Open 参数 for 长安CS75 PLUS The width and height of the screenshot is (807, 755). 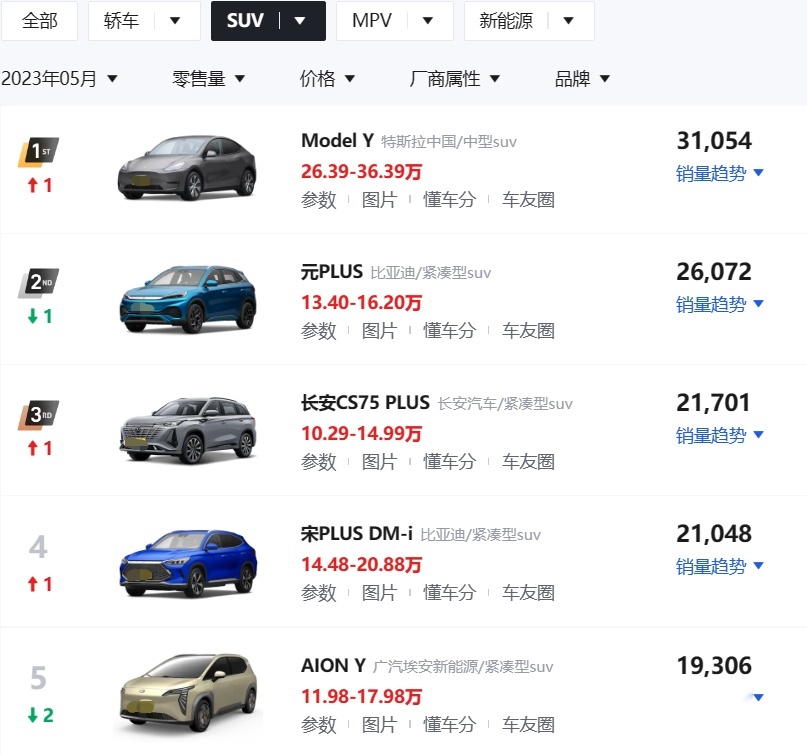(319, 462)
